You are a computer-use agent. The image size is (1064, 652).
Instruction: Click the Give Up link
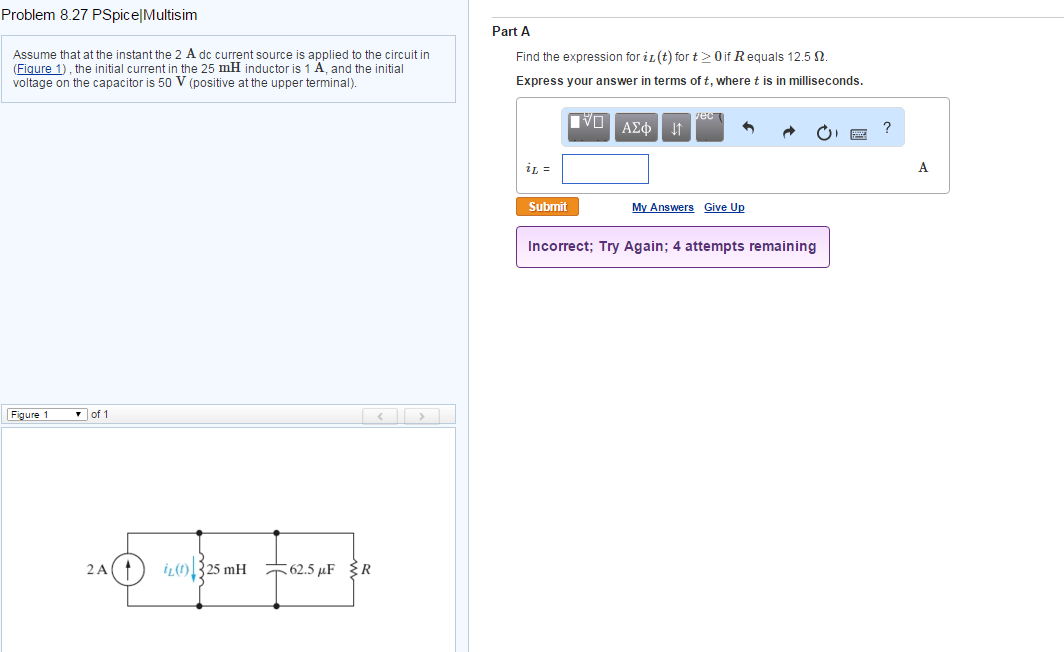click(x=724, y=207)
